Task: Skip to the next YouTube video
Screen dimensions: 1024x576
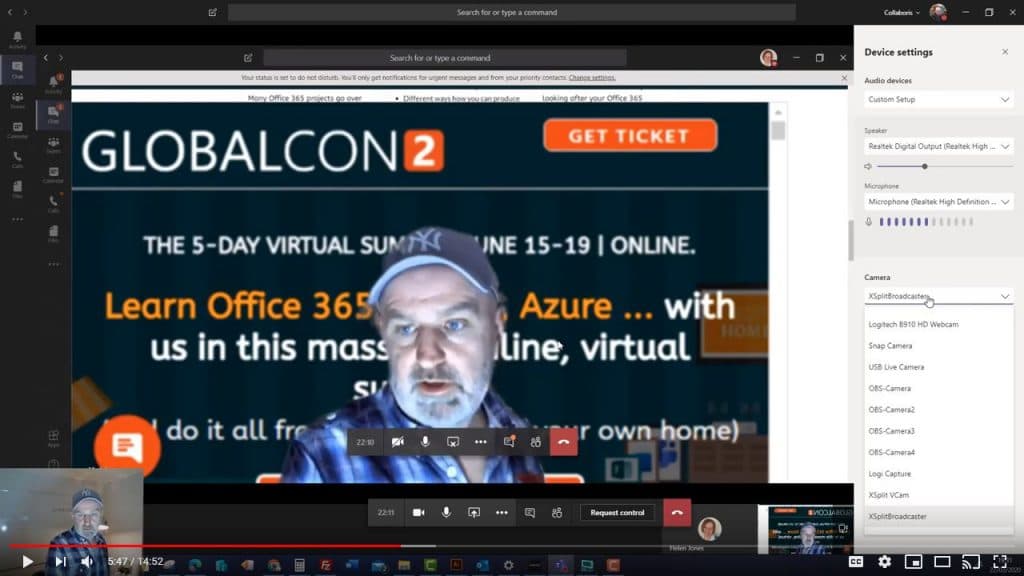Action: coord(60,562)
